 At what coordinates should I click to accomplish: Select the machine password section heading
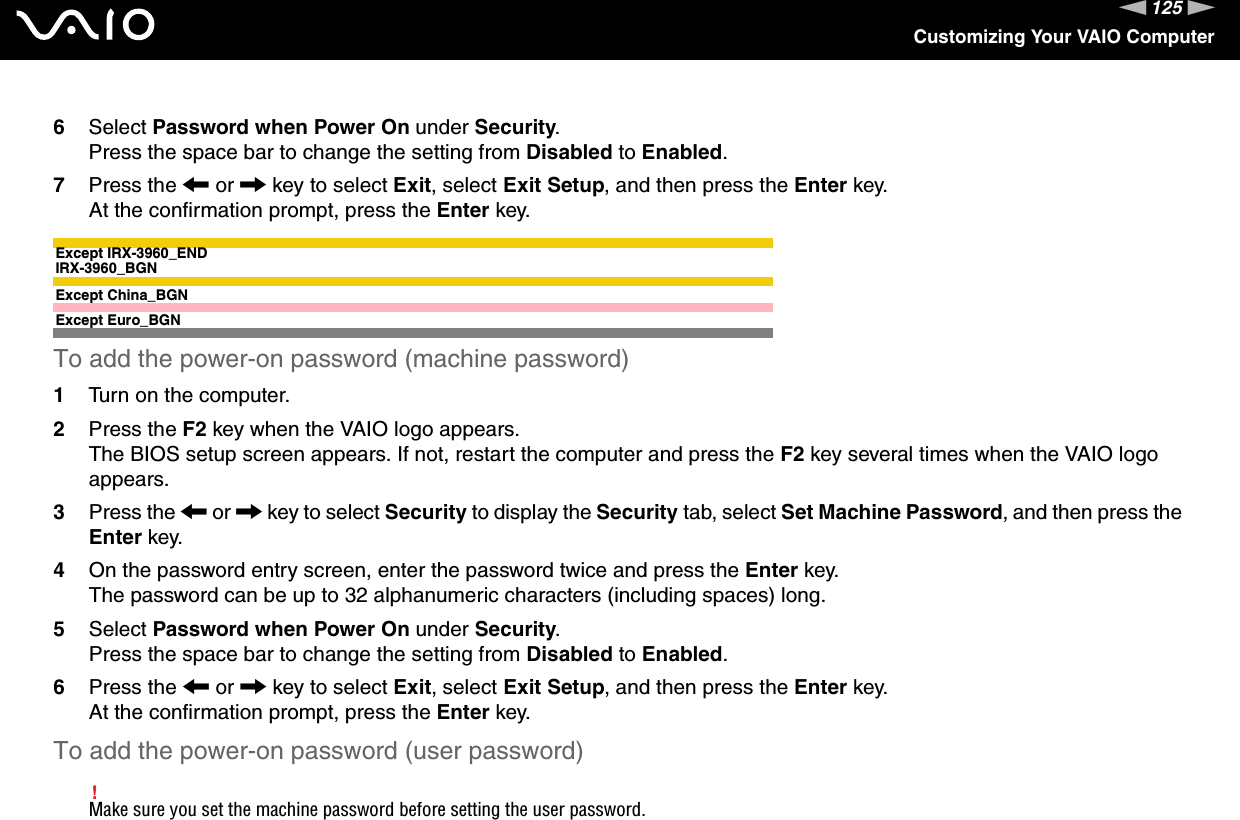point(341,359)
